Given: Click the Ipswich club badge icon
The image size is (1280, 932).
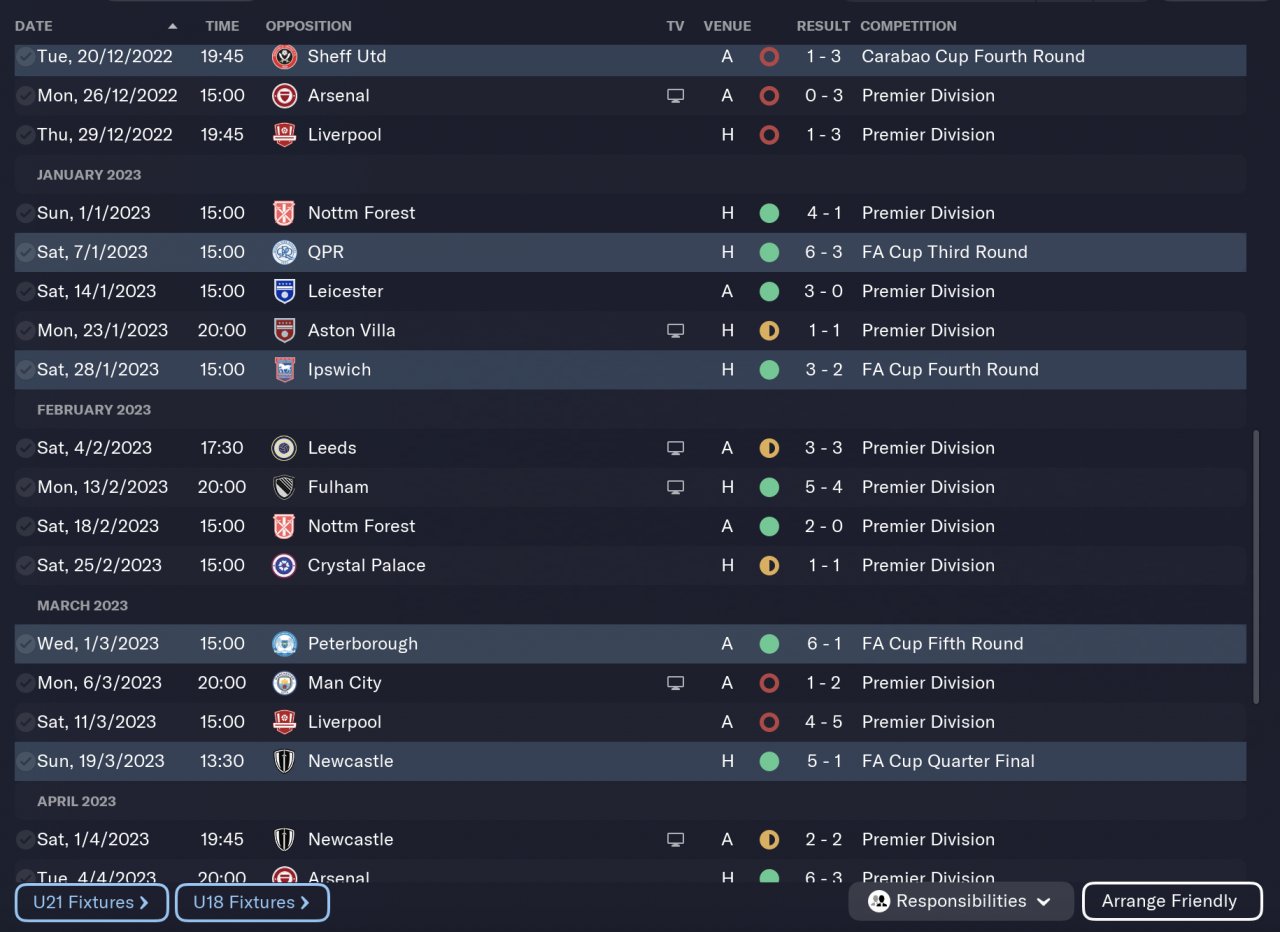Looking at the screenshot, I should click(284, 370).
